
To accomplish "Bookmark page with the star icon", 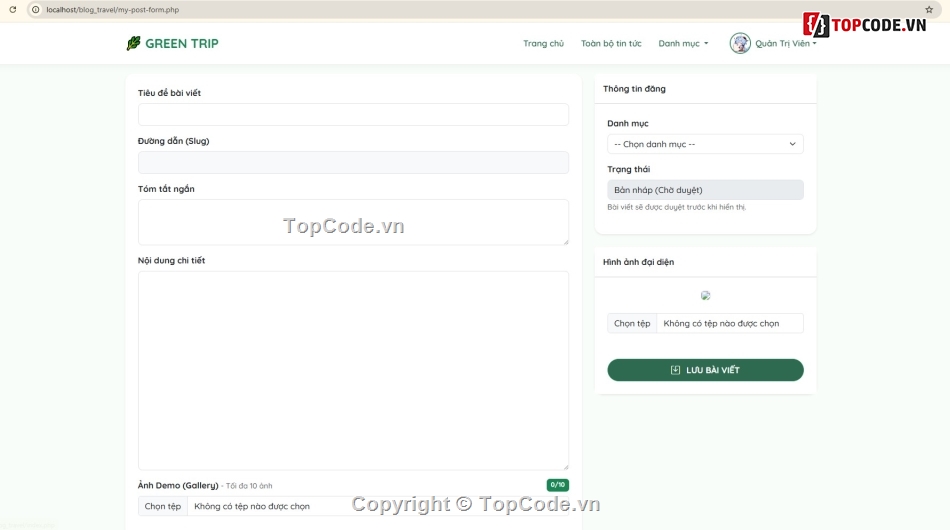I will tap(929, 10).
